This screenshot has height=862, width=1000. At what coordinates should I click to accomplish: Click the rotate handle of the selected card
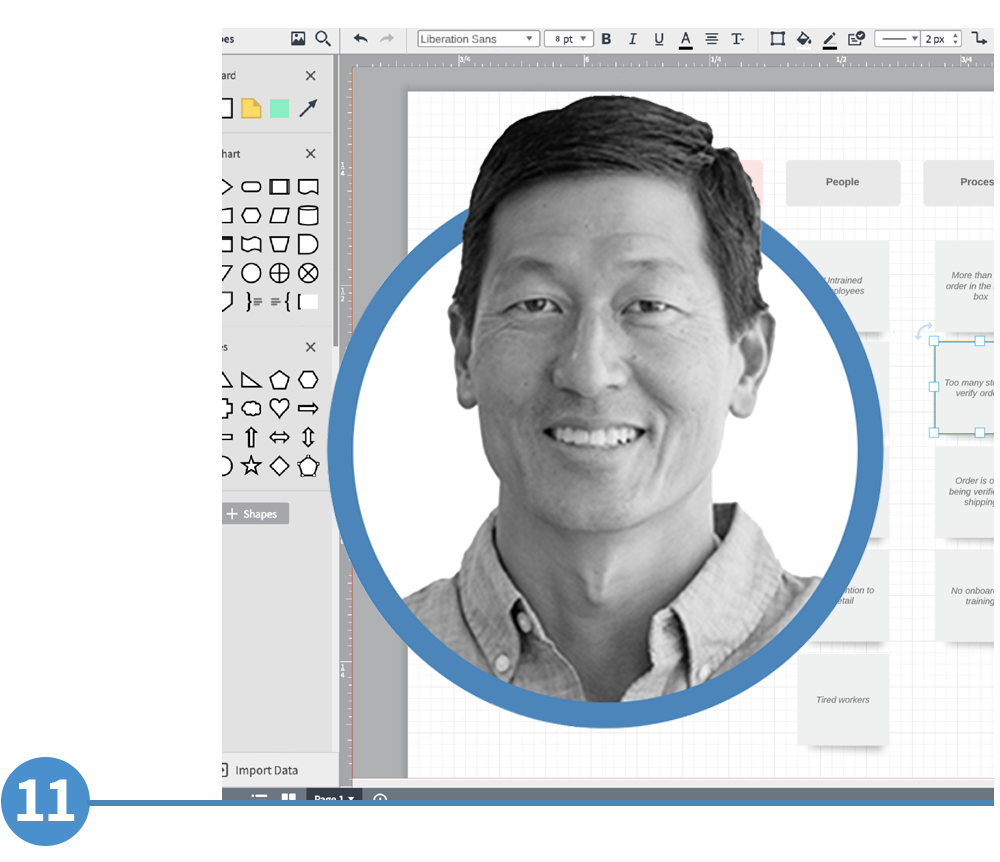pyautogui.click(x=923, y=331)
